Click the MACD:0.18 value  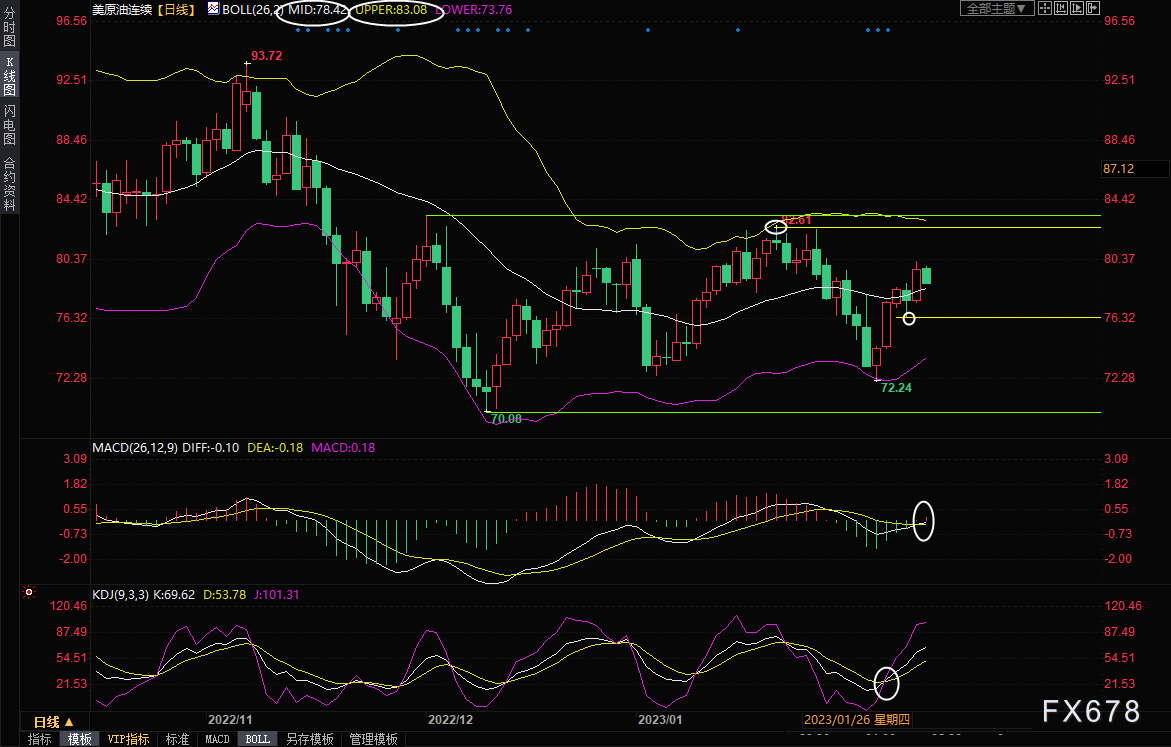(343, 447)
